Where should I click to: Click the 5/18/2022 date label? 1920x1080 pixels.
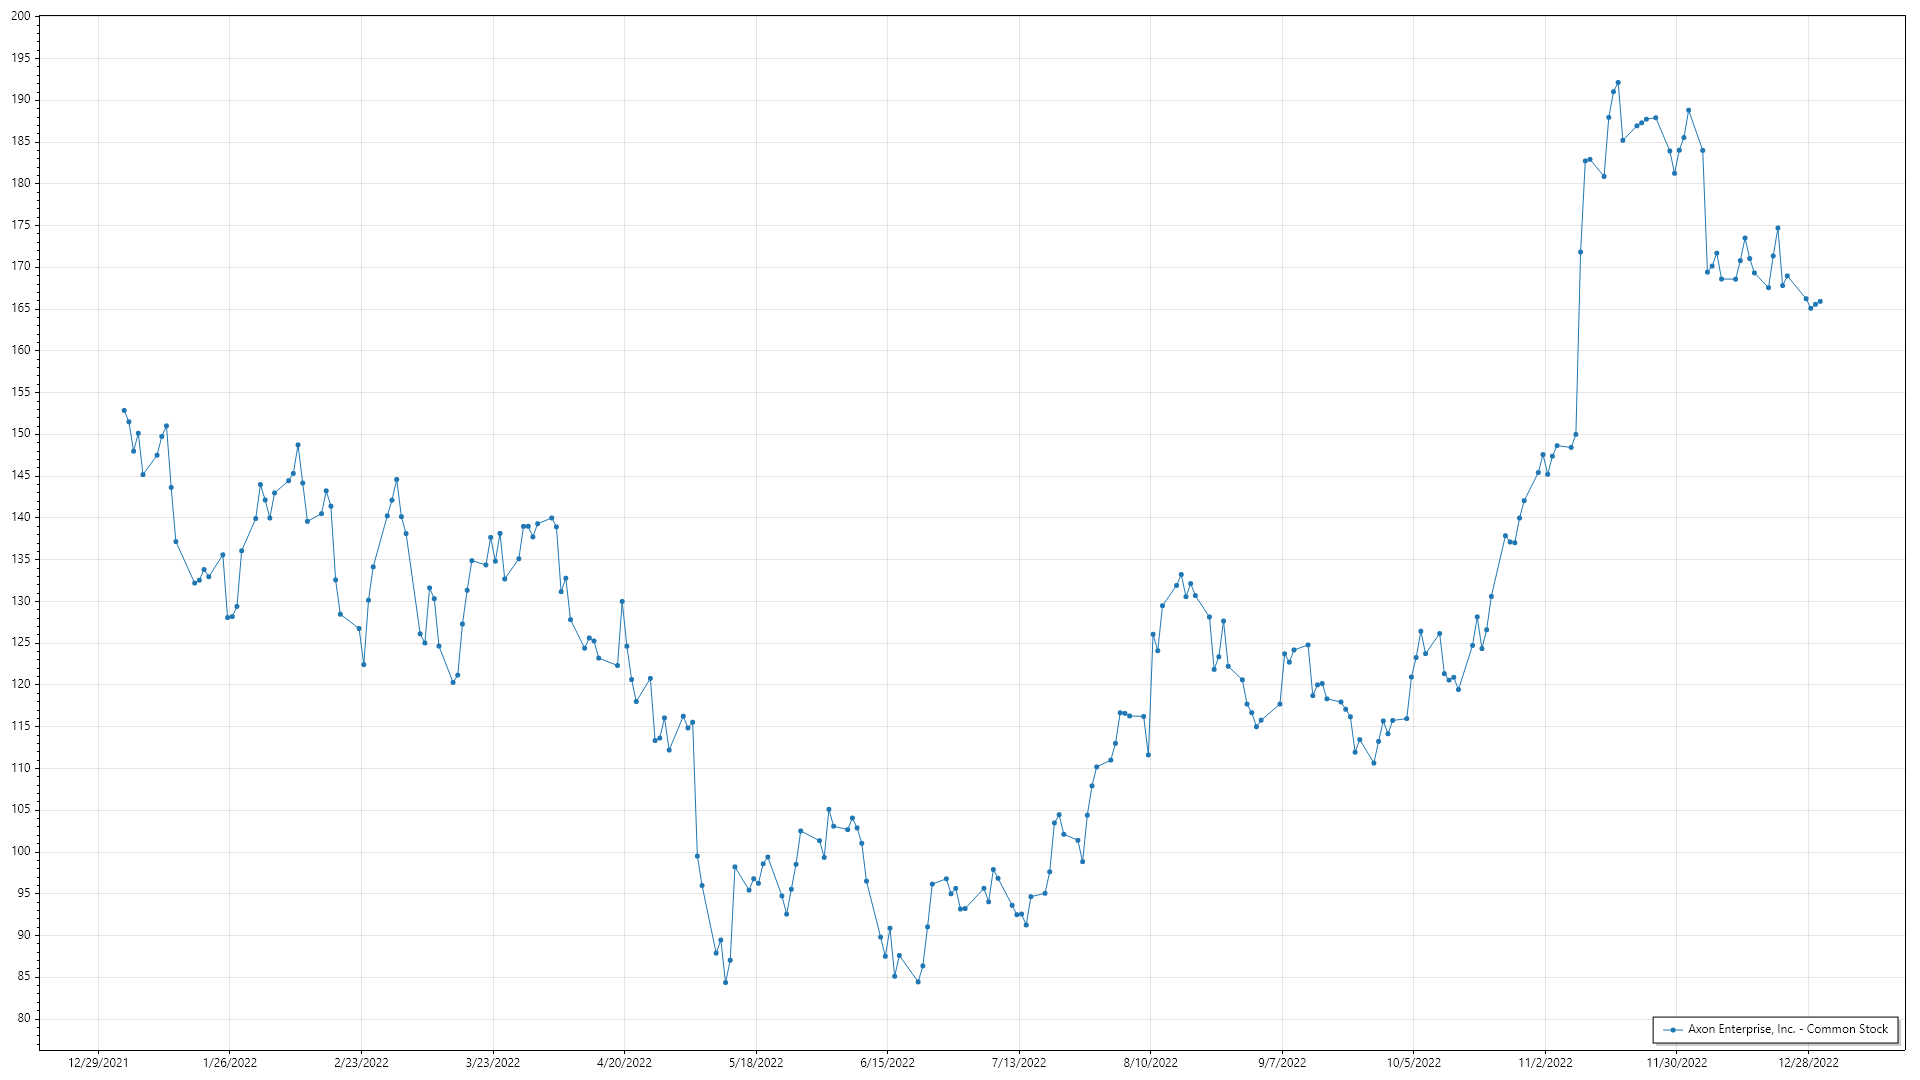click(x=756, y=1062)
